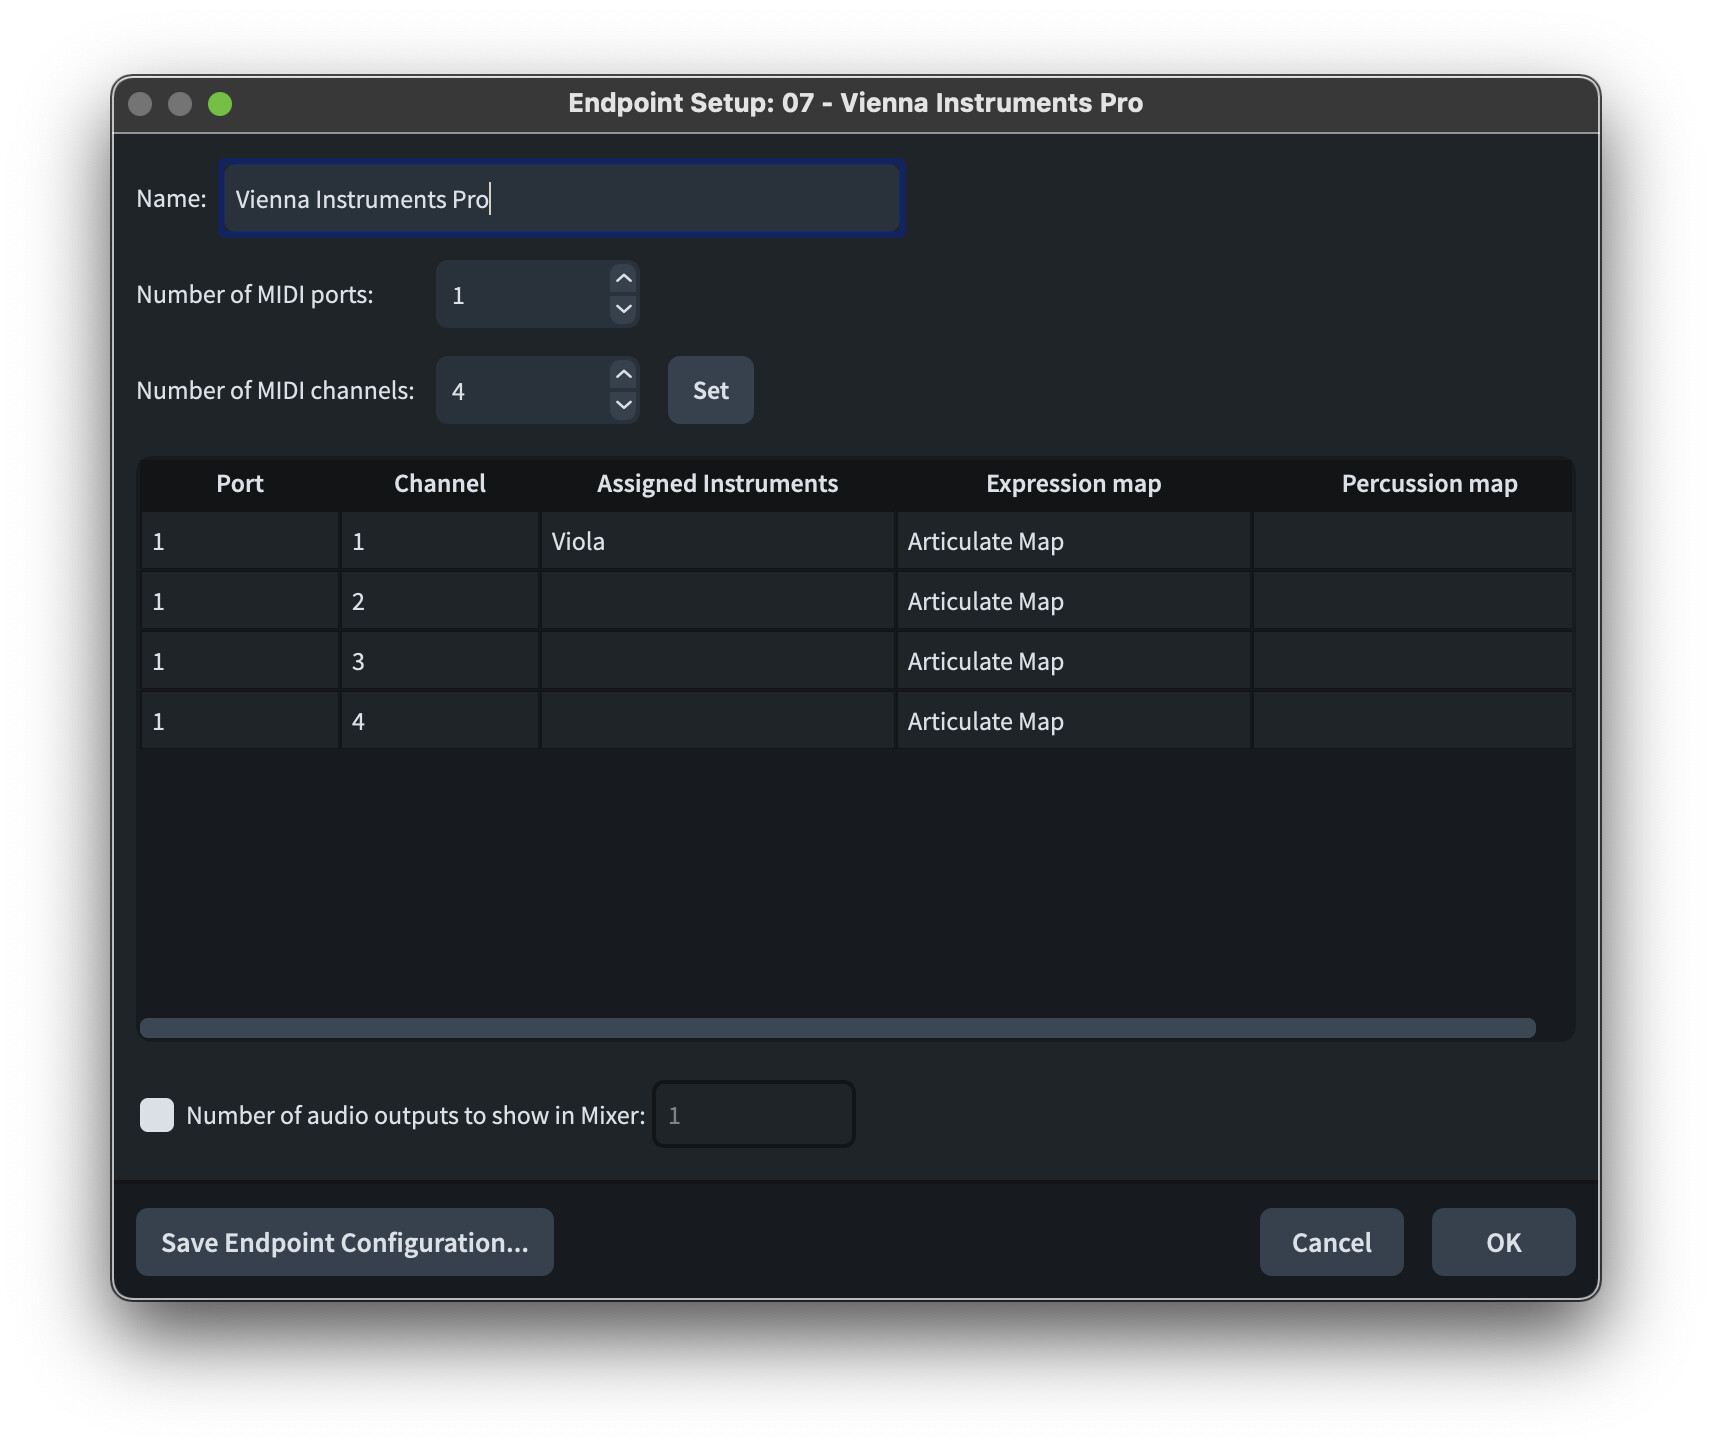Click percussion map cell for channel 3
The width and height of the screenshot is (1712, 1448).
coord(1413,661)
